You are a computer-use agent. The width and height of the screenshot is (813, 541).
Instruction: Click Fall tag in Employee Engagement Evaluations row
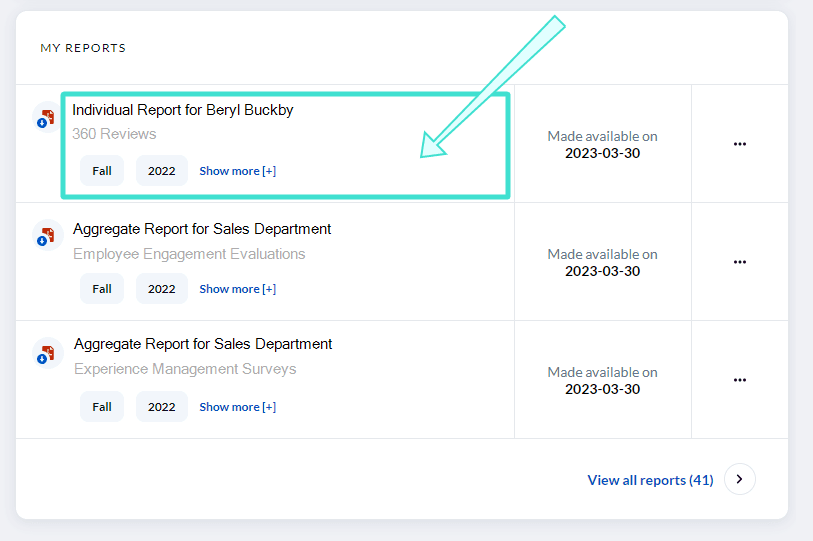click(102, 289)
